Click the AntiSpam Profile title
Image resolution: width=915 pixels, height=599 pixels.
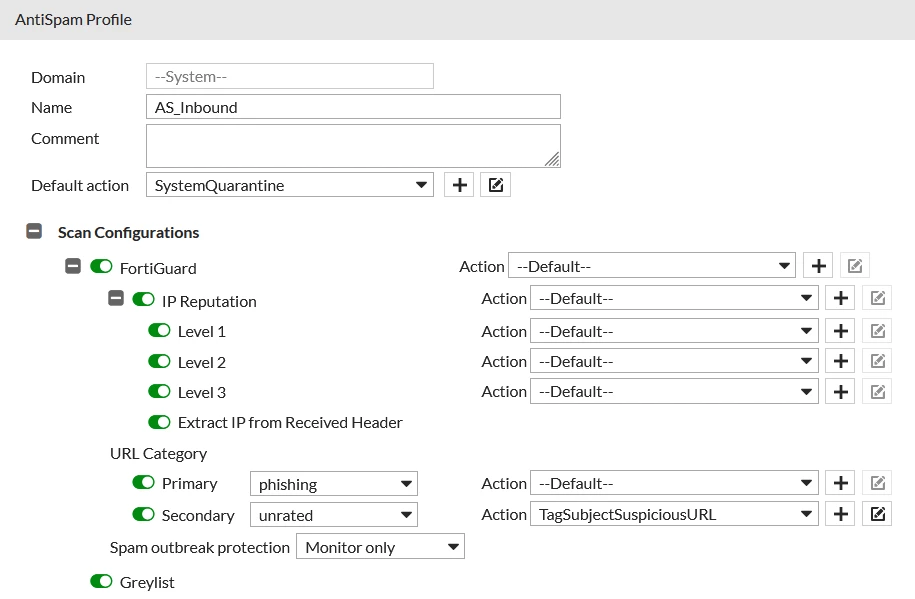pyautogui.click(x=74, y=19)
